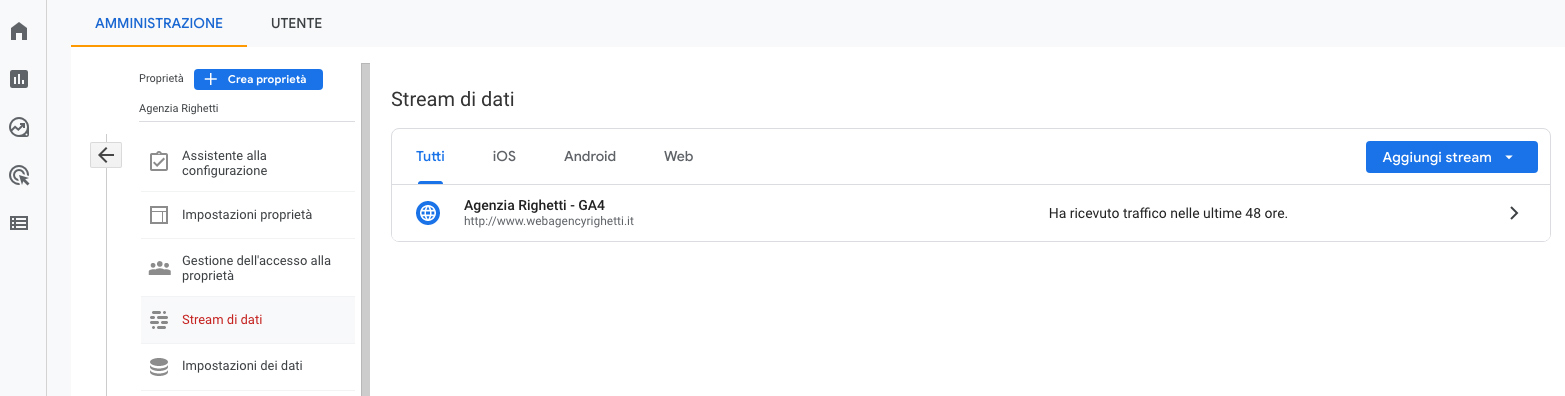Click the Stream di dati icon
The image size is (1565, 396).
[x=158, y=320]
